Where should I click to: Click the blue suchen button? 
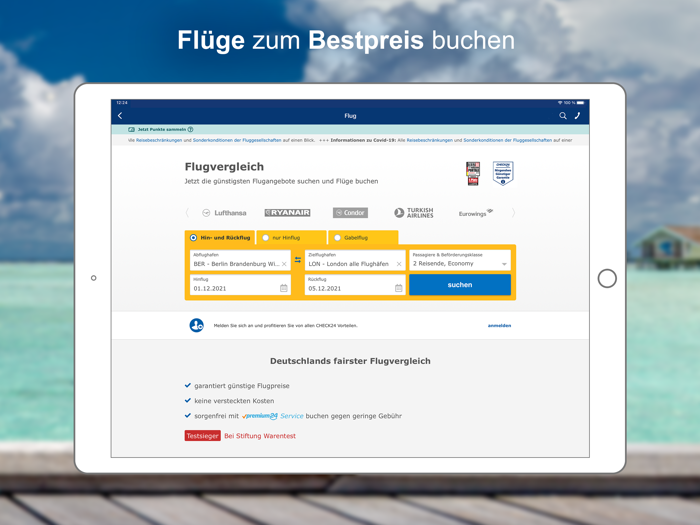tap(460, 285)
